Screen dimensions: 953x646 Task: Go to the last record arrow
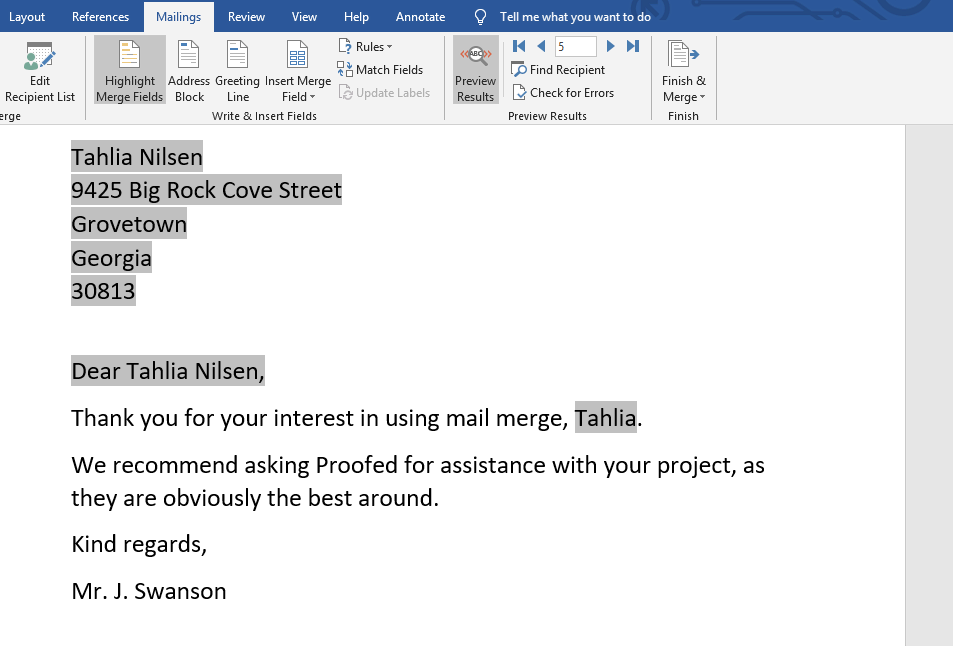coord(632,45)
